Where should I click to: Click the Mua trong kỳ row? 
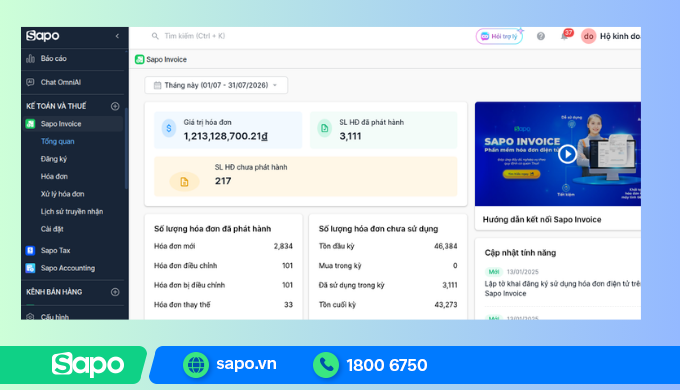click(388, 265)
